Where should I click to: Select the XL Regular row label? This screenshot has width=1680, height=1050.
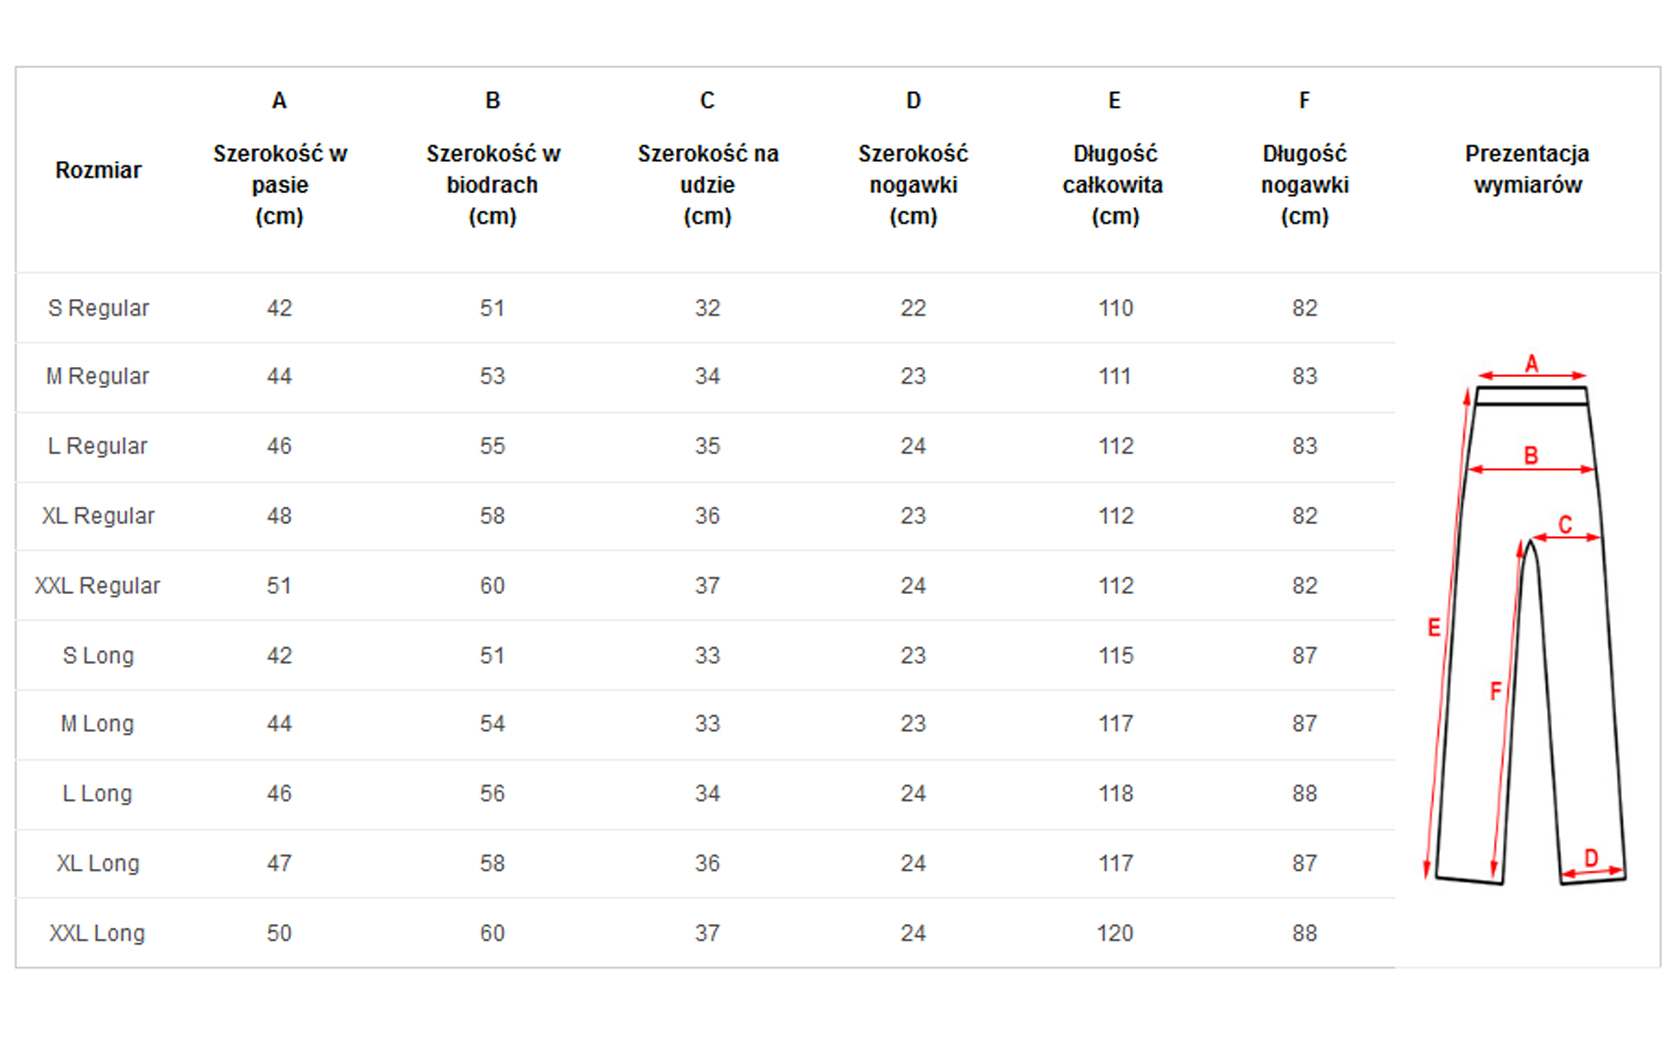click(x=98, y=516)
